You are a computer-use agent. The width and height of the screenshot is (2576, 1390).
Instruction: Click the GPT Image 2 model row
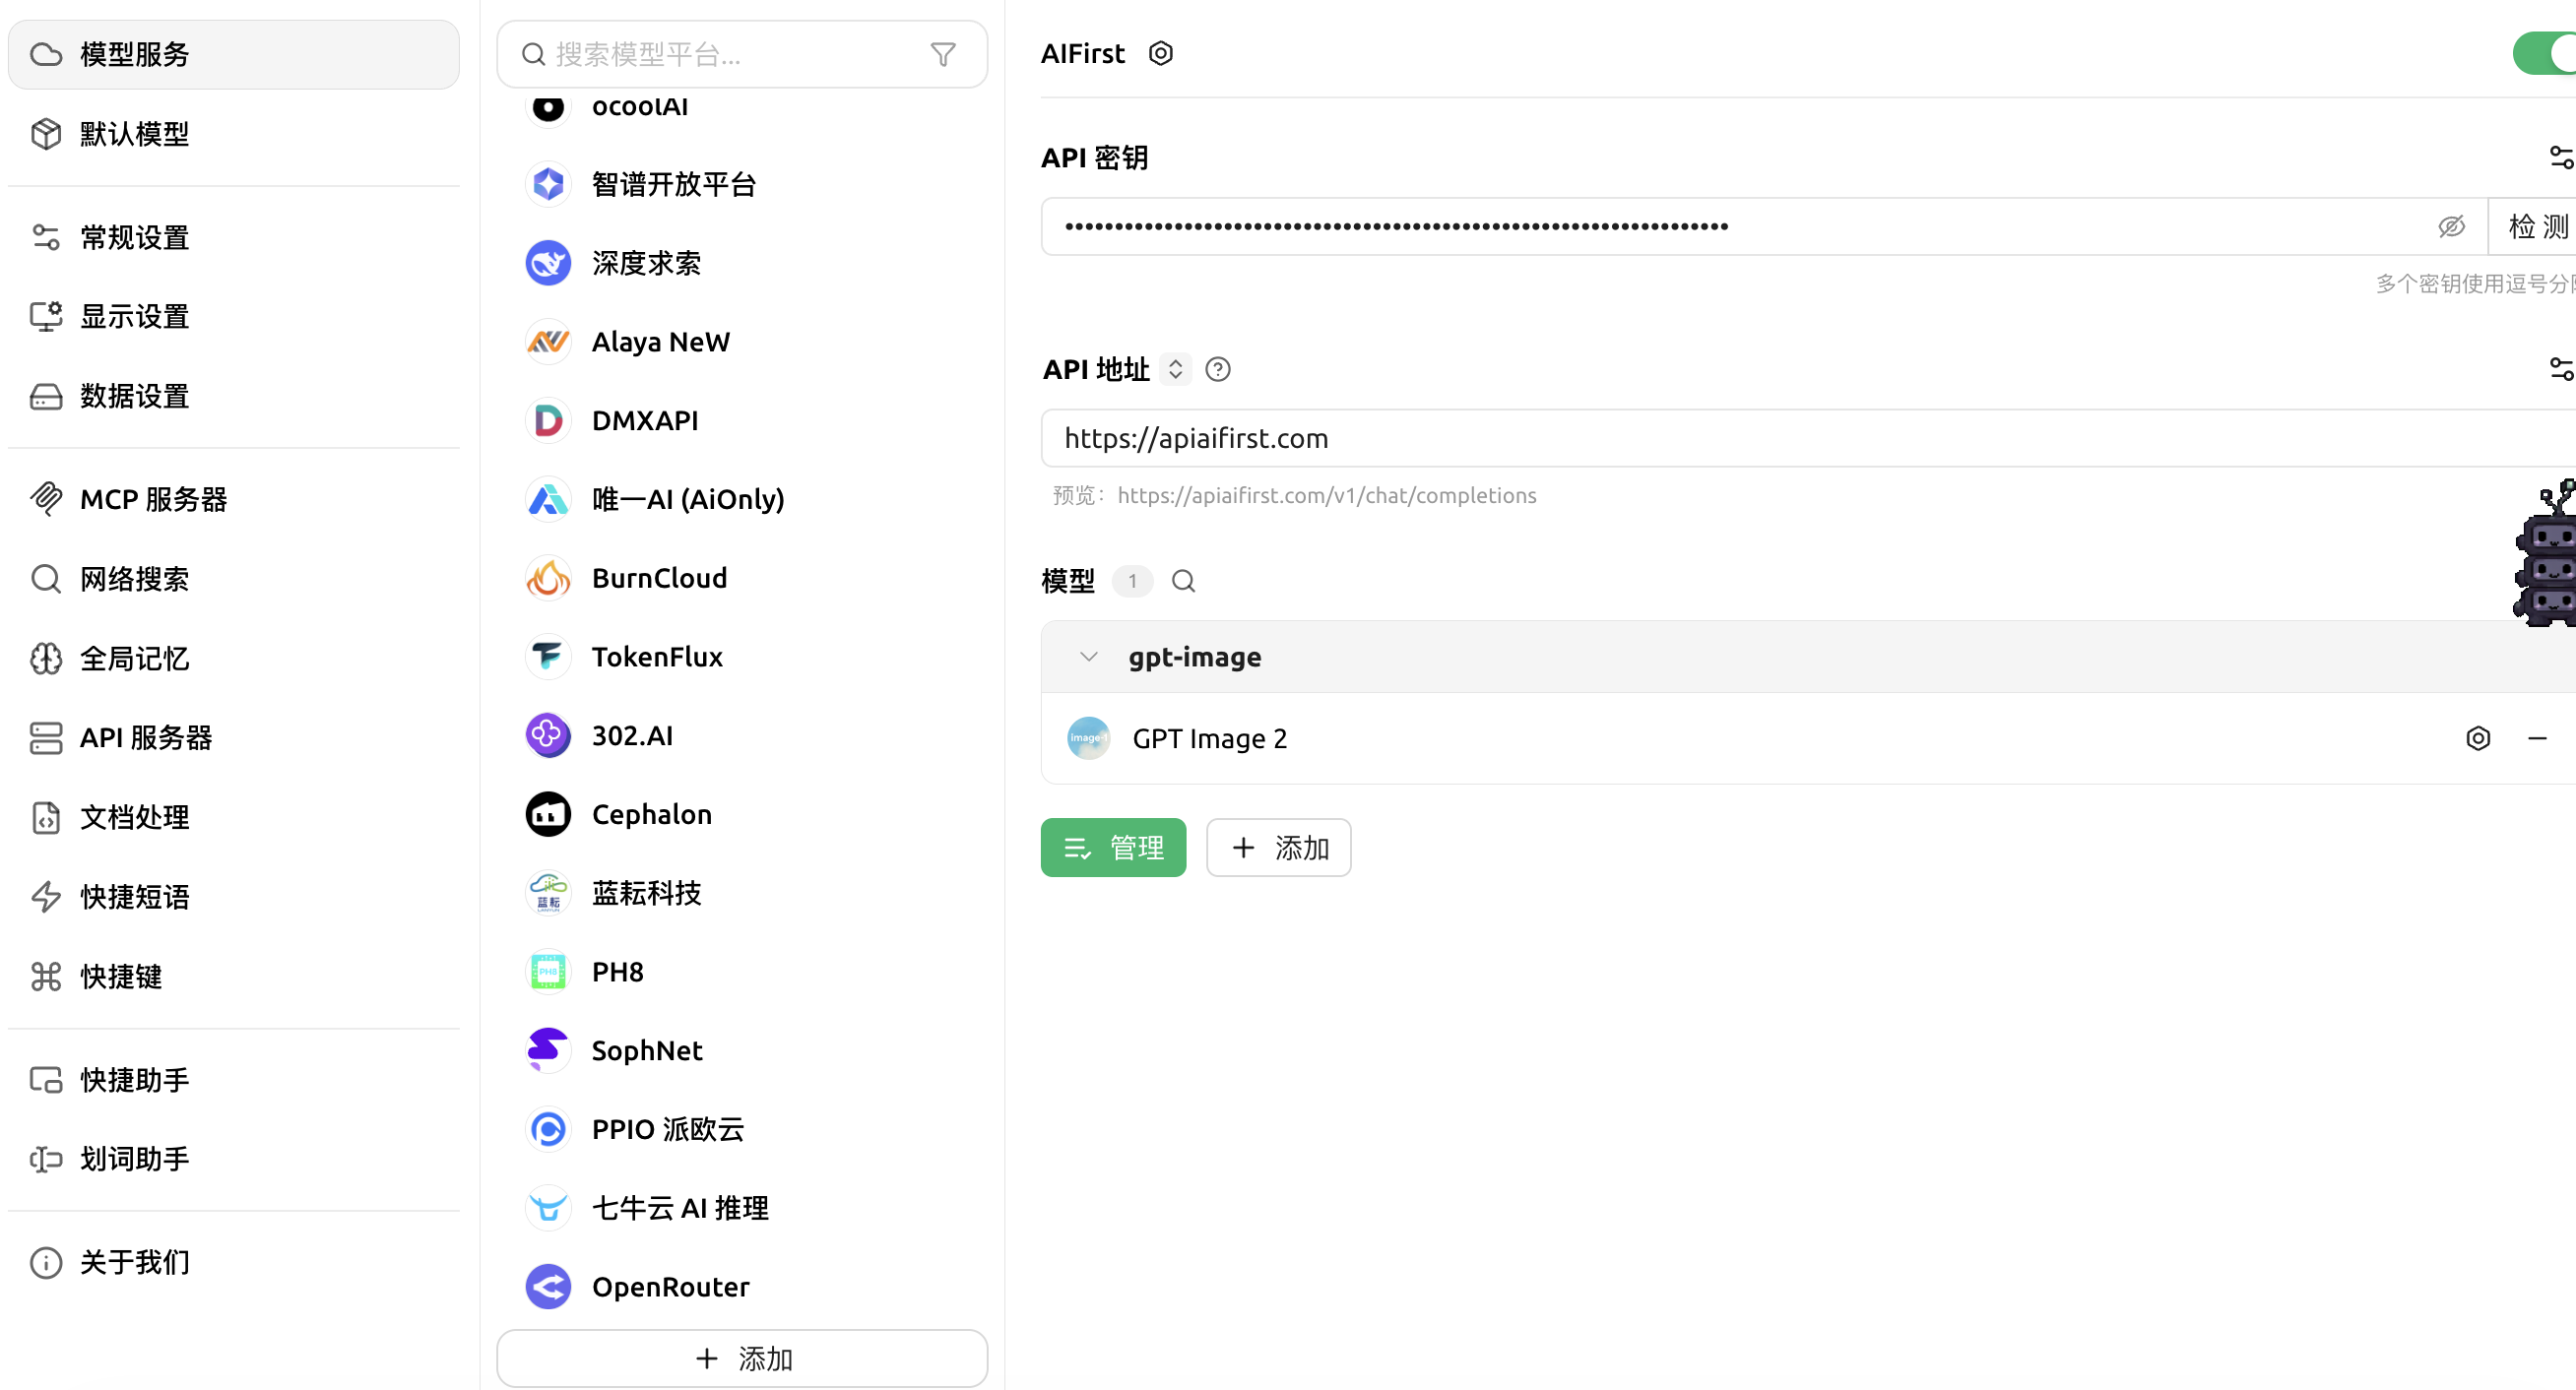click(x=1808, y=738)
